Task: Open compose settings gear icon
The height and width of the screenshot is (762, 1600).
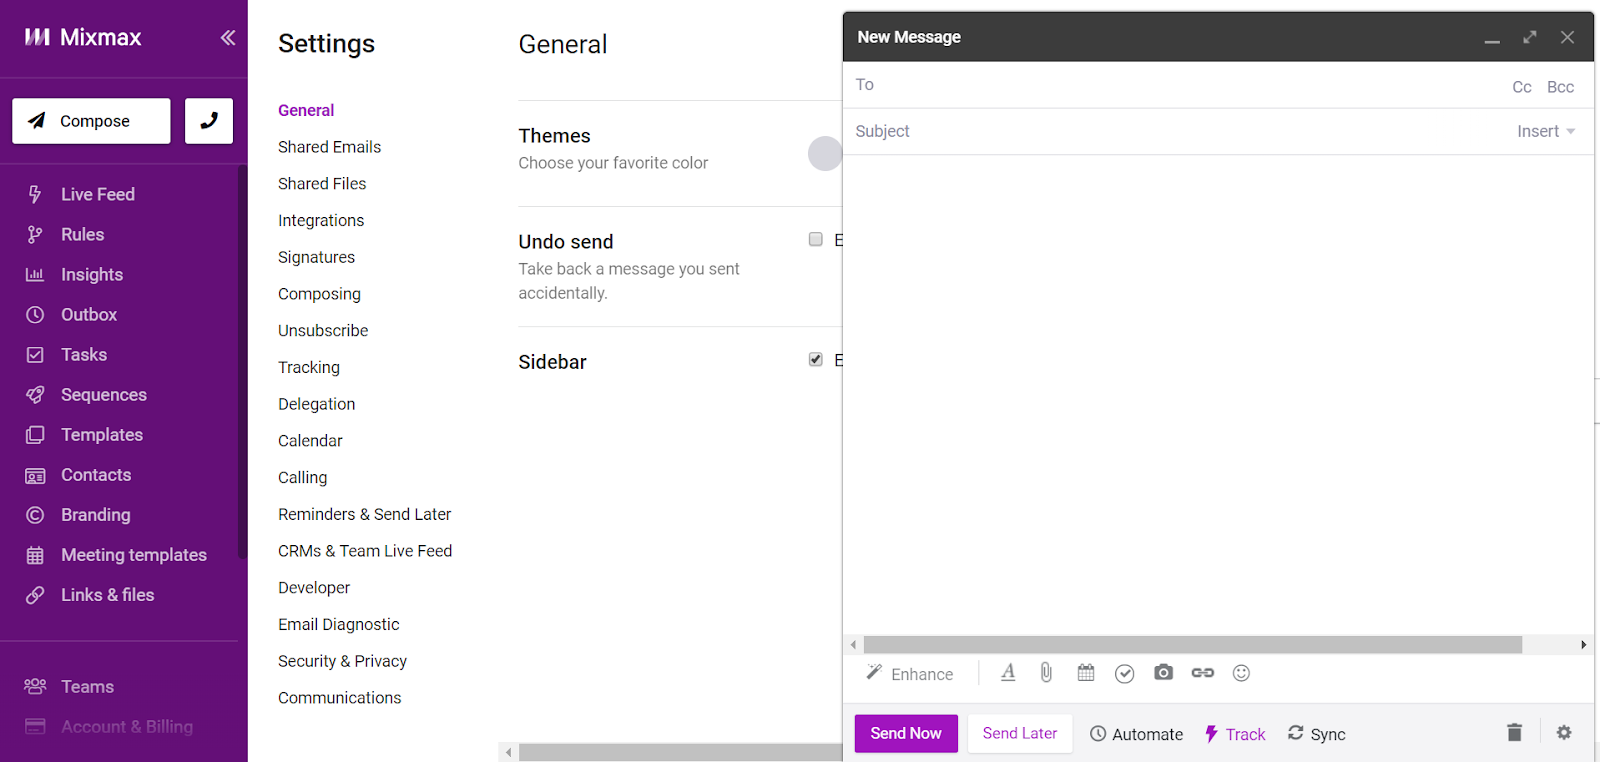Action: [x=1564, y=733]
